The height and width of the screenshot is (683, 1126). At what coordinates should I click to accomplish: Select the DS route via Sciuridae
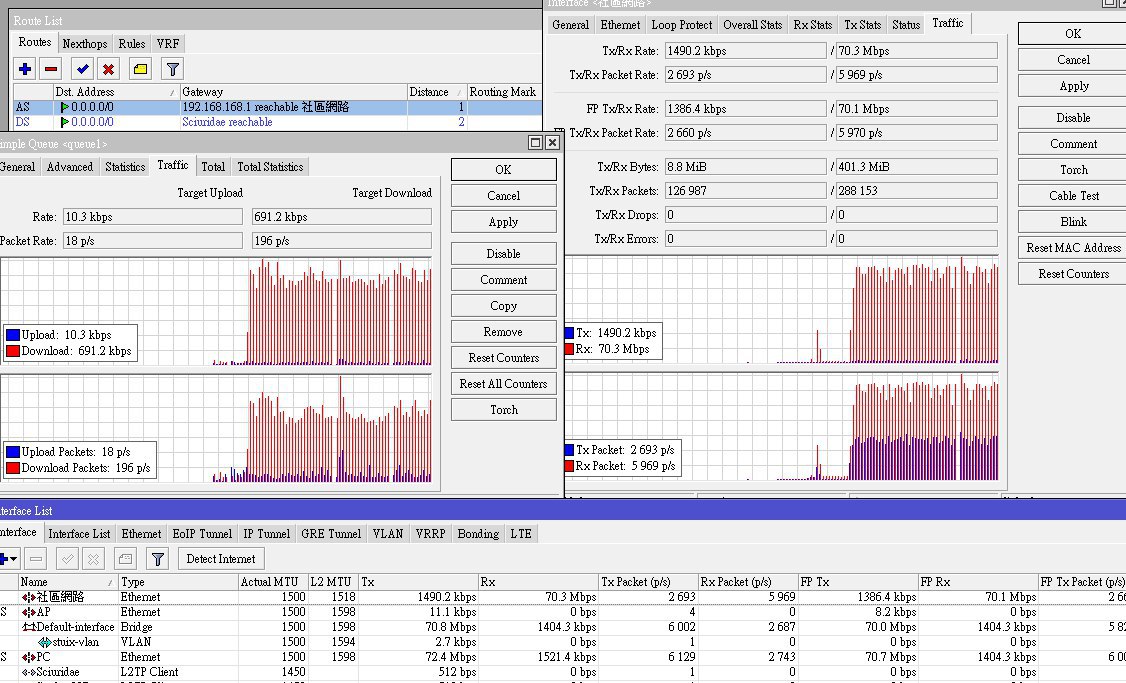pyautogui.click(x=277, y=122)
